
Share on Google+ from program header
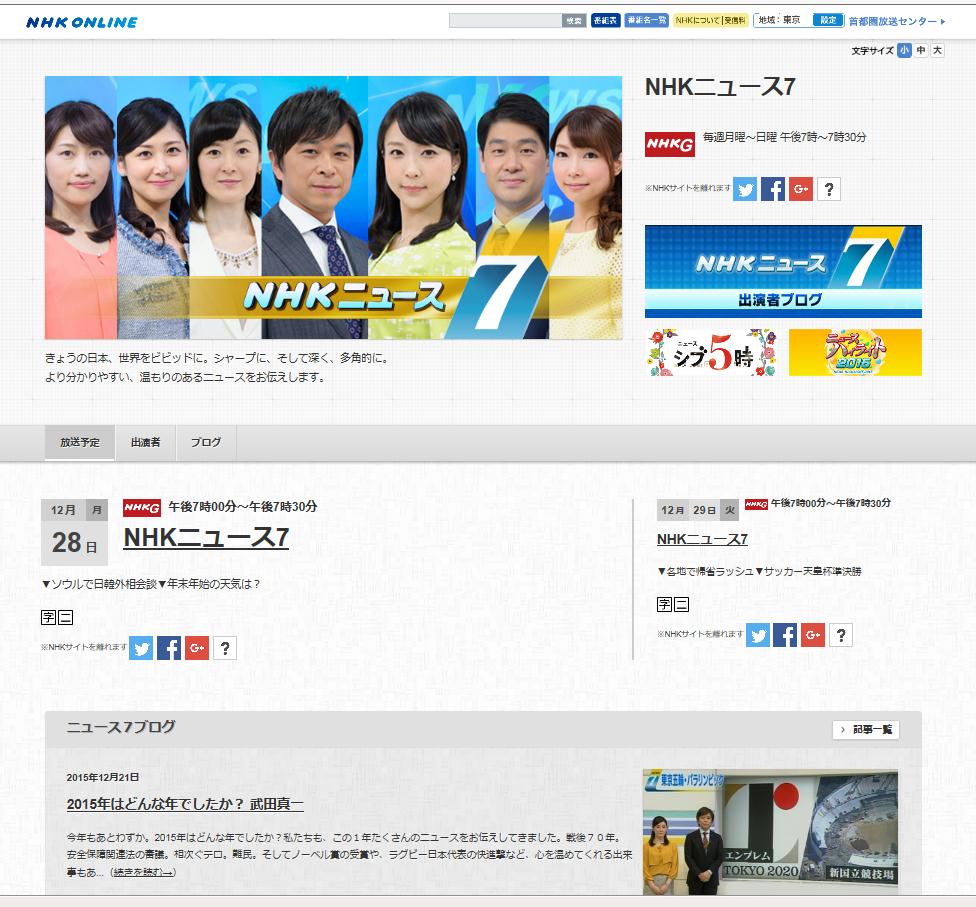[800, 189]
